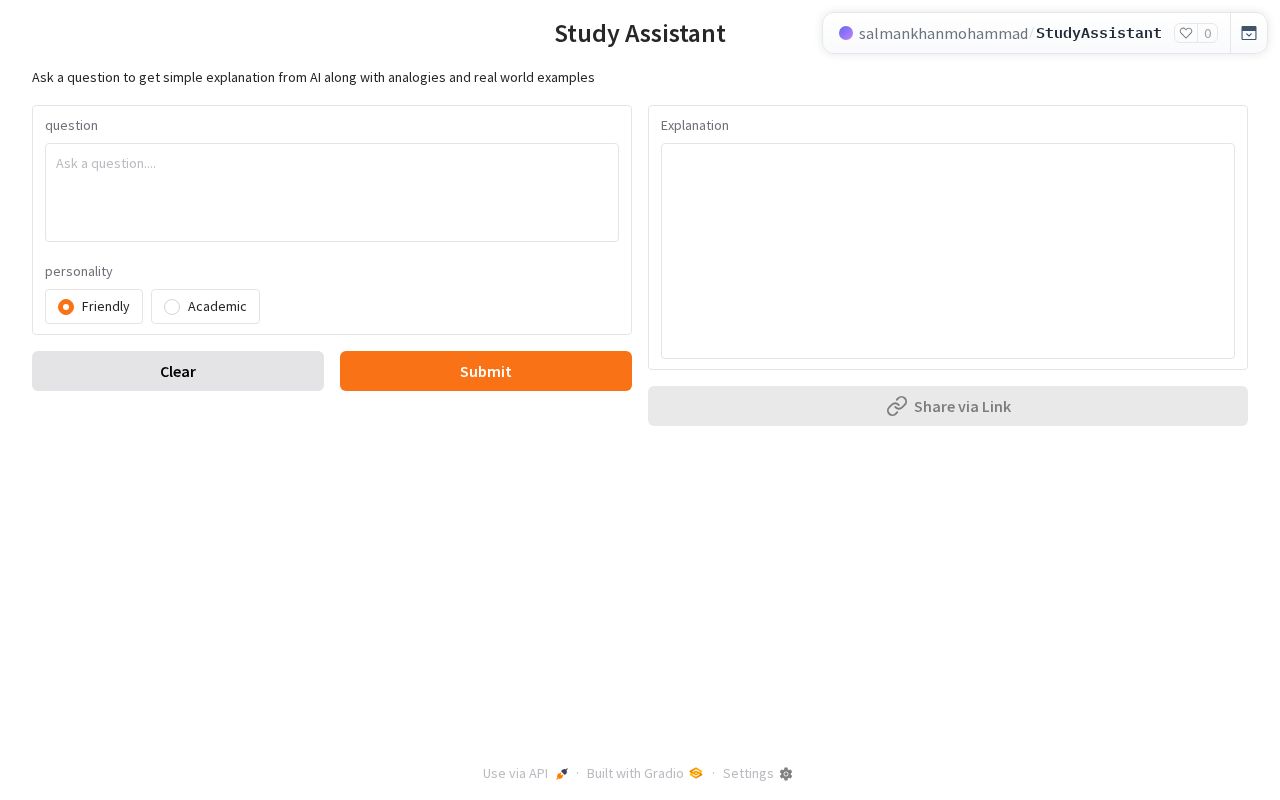Click the 'Ask a question to get simple explanation' description
Screen dimensions: 1280x800
(x=313, y=77)
